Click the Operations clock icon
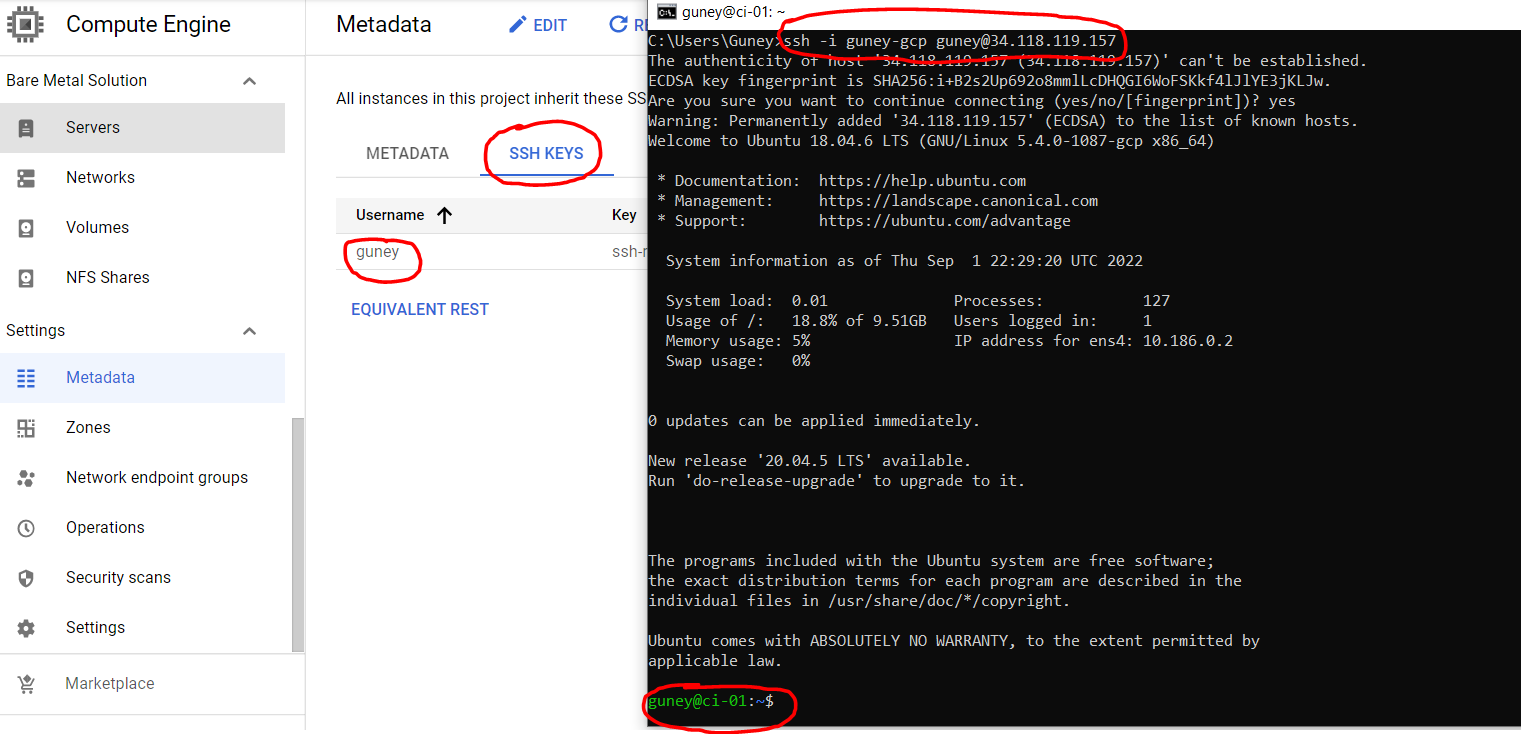This screenshot has height=734, width=1521. coord(26,528)
